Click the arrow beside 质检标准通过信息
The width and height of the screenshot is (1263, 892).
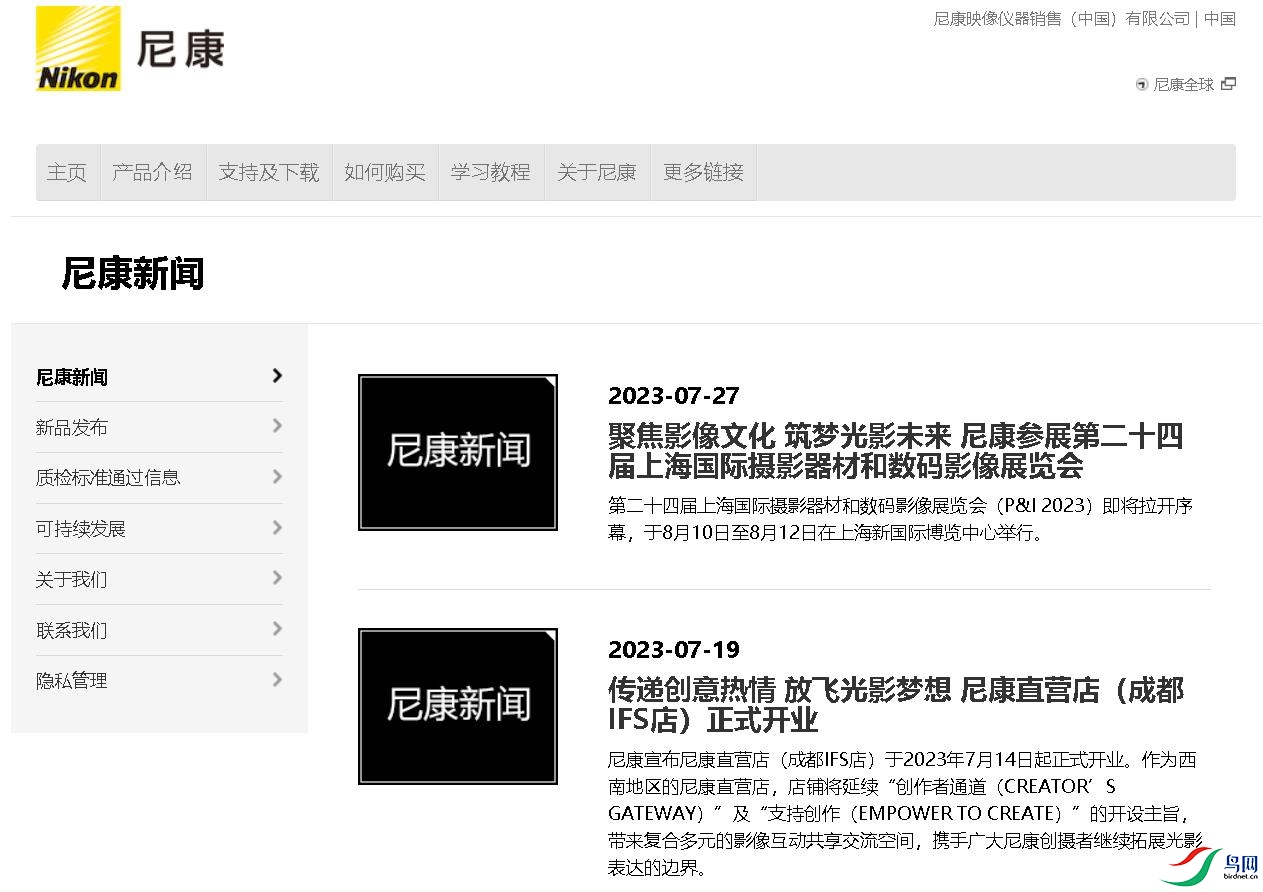coord(277,477)
